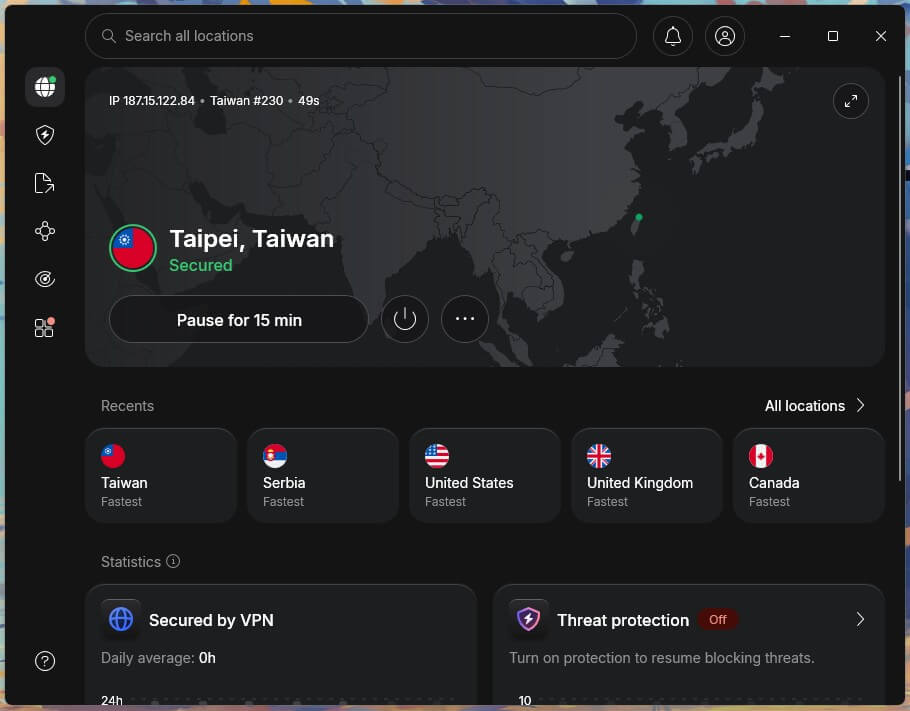The height and width of the screenshot is (711, 910).
Task: Click the green Taiwan marker on the map
Action: [639, 217]
